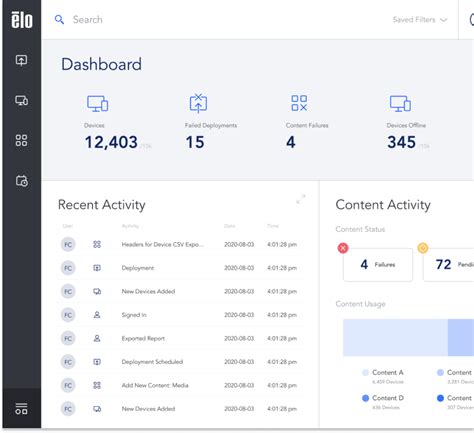
Task: Click content icon on Headers for Device CSV row
Action: [97, 245]
